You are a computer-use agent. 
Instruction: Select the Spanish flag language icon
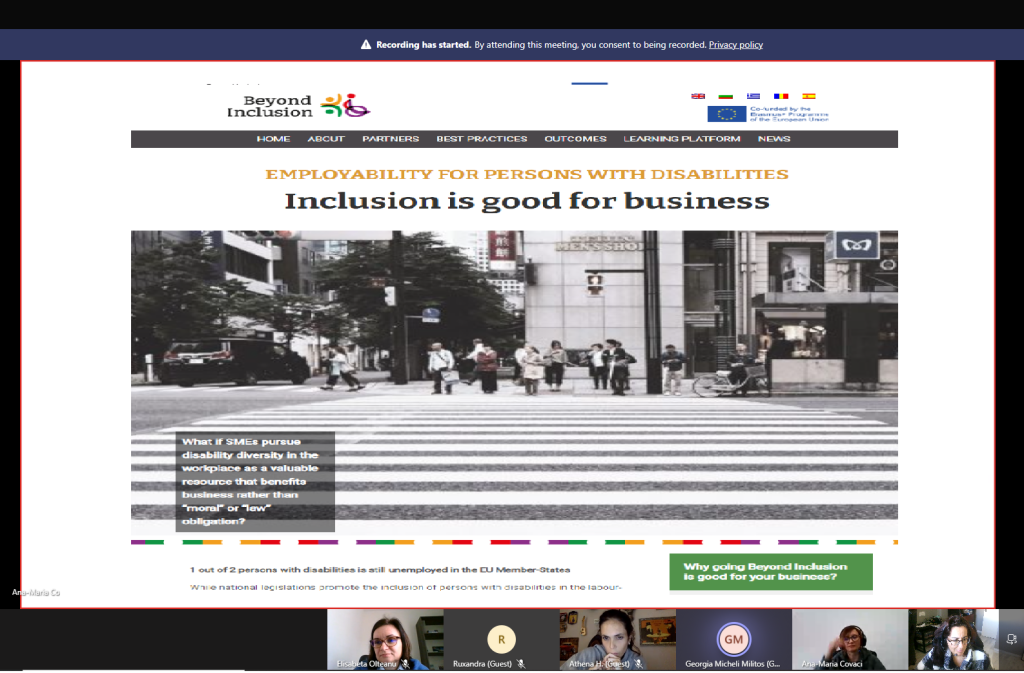pos(809,96)
